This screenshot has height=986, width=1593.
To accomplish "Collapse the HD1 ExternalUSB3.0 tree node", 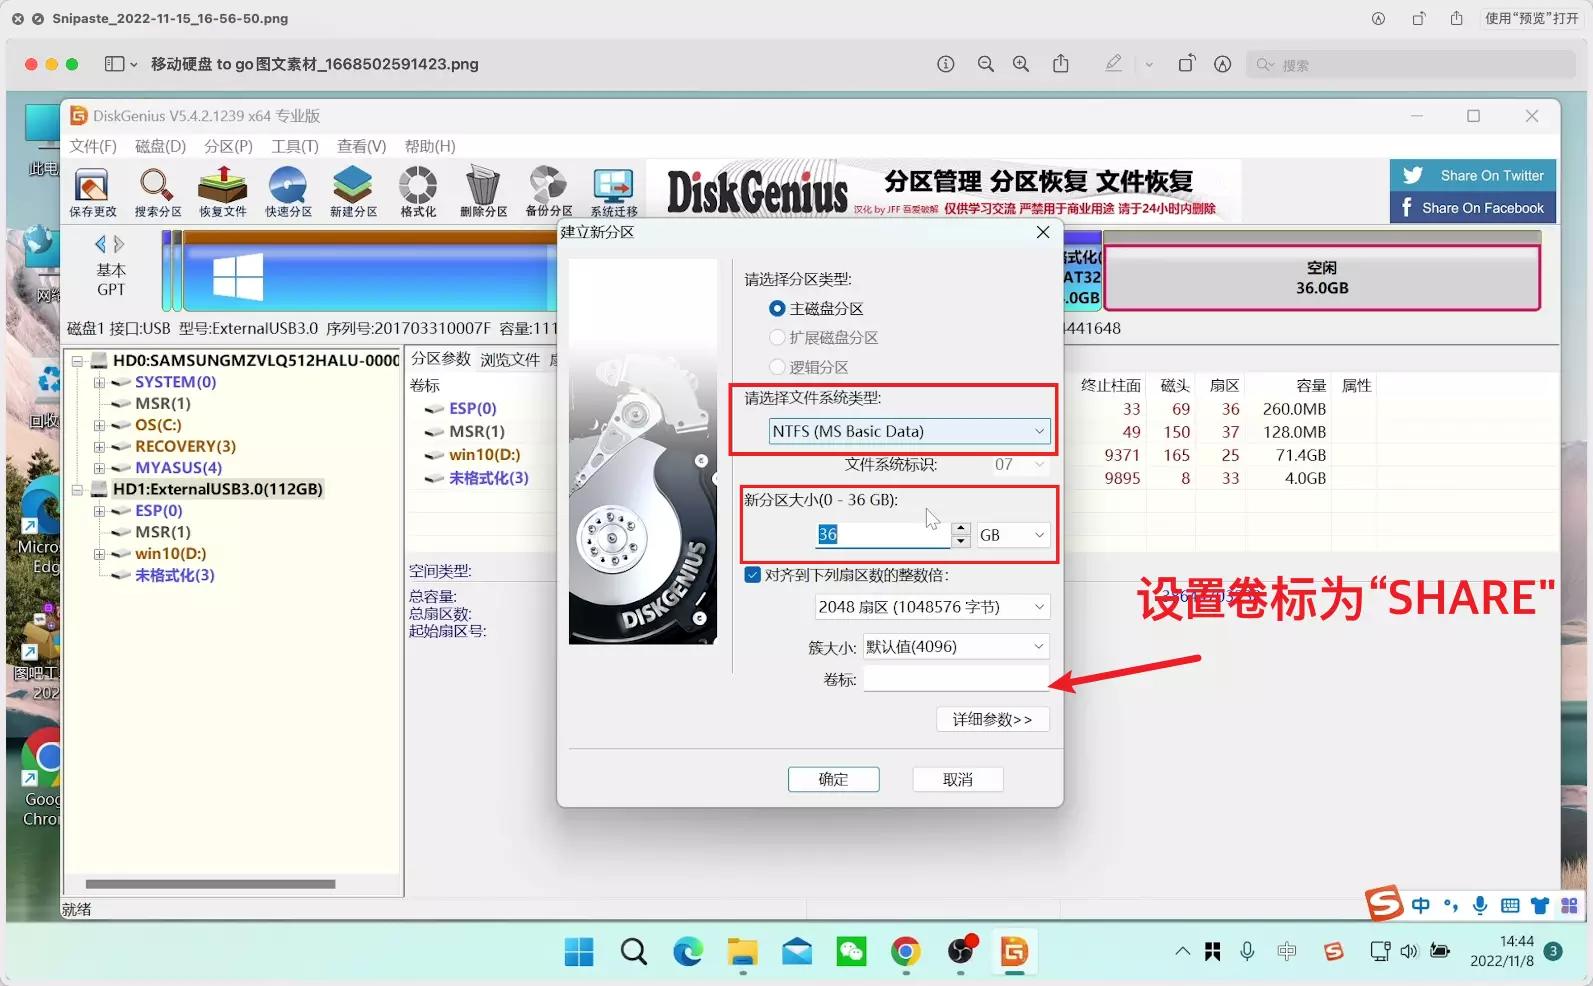I will point(77,489).
